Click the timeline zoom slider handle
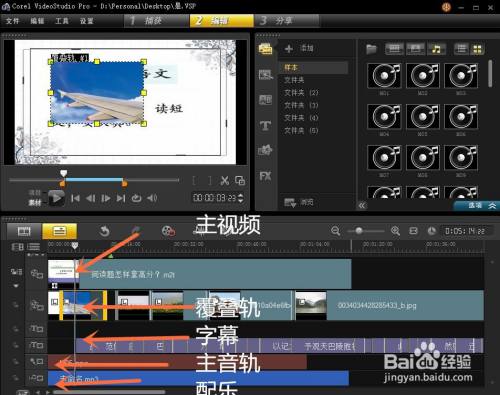 tap(359, 231)
